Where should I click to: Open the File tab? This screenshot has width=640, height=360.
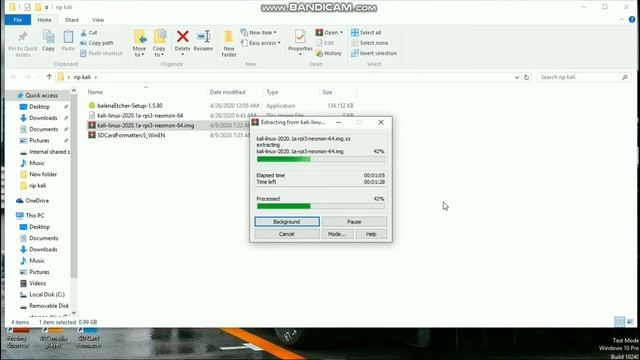18,20
